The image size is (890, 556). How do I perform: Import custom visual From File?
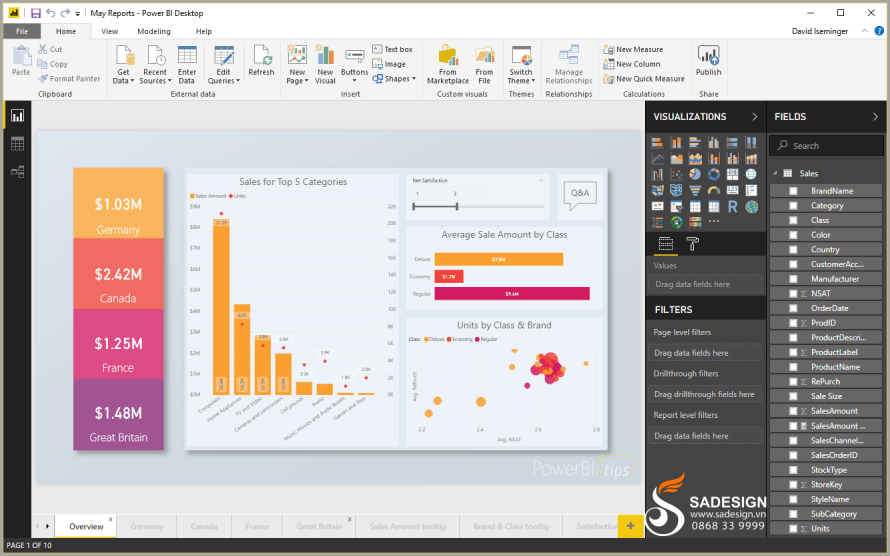pos(484,65)
